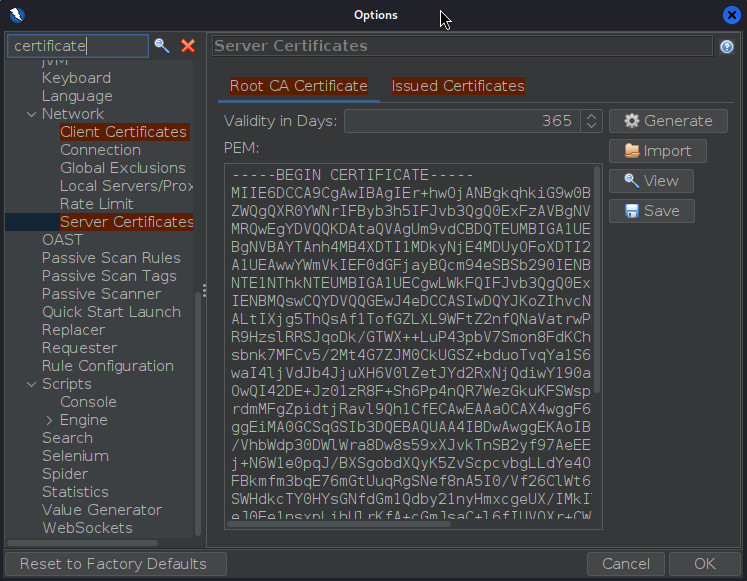Click the Generate certificate button

pyautogui.click(x=668, y=120)
